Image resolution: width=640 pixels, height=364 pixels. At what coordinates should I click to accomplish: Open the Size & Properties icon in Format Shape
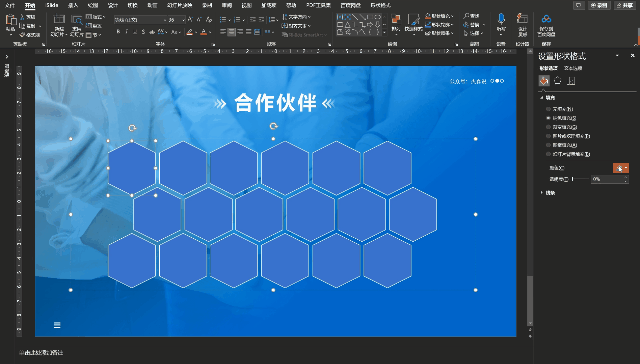[571, 81]
